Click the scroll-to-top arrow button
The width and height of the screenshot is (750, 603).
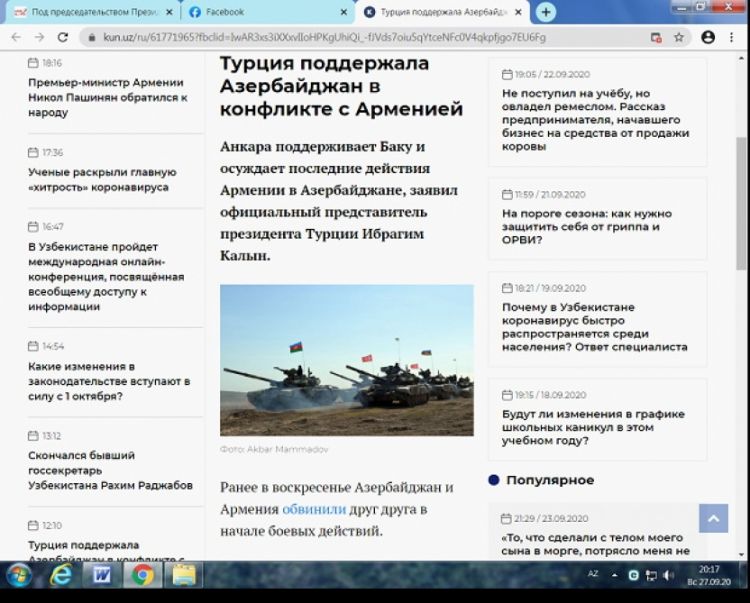tap(713, 517)
